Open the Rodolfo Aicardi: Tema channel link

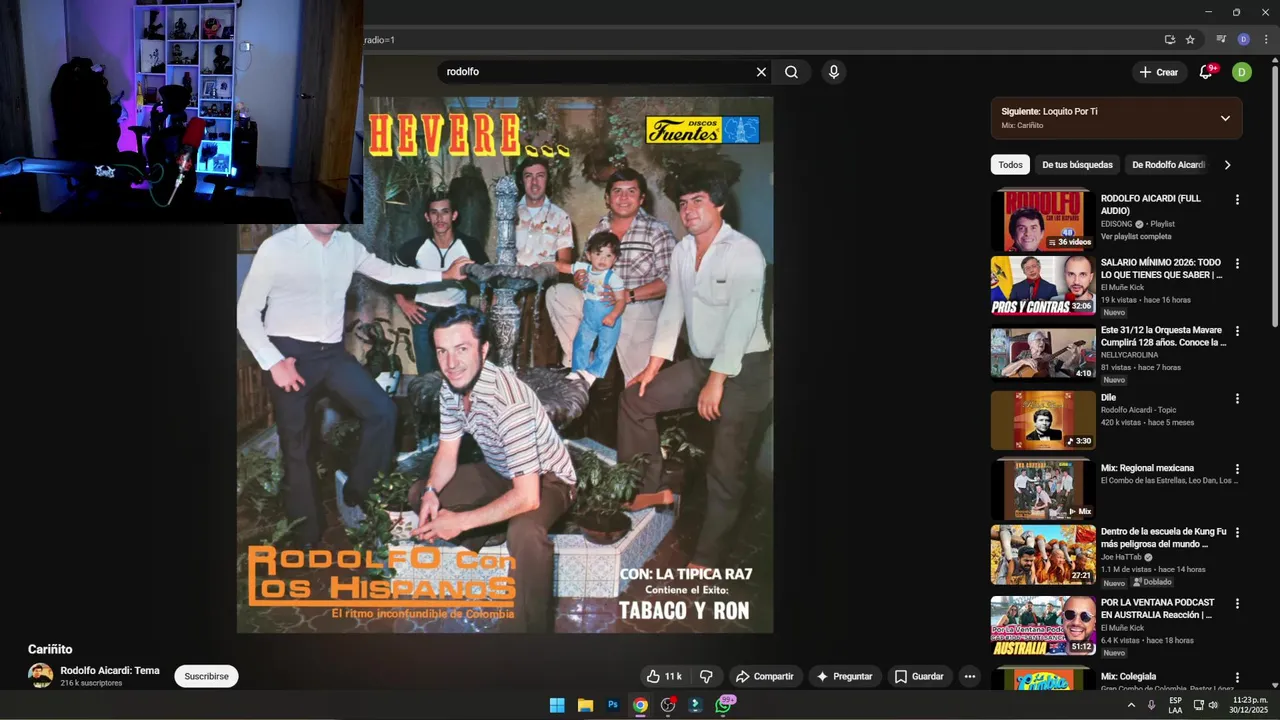110,671
